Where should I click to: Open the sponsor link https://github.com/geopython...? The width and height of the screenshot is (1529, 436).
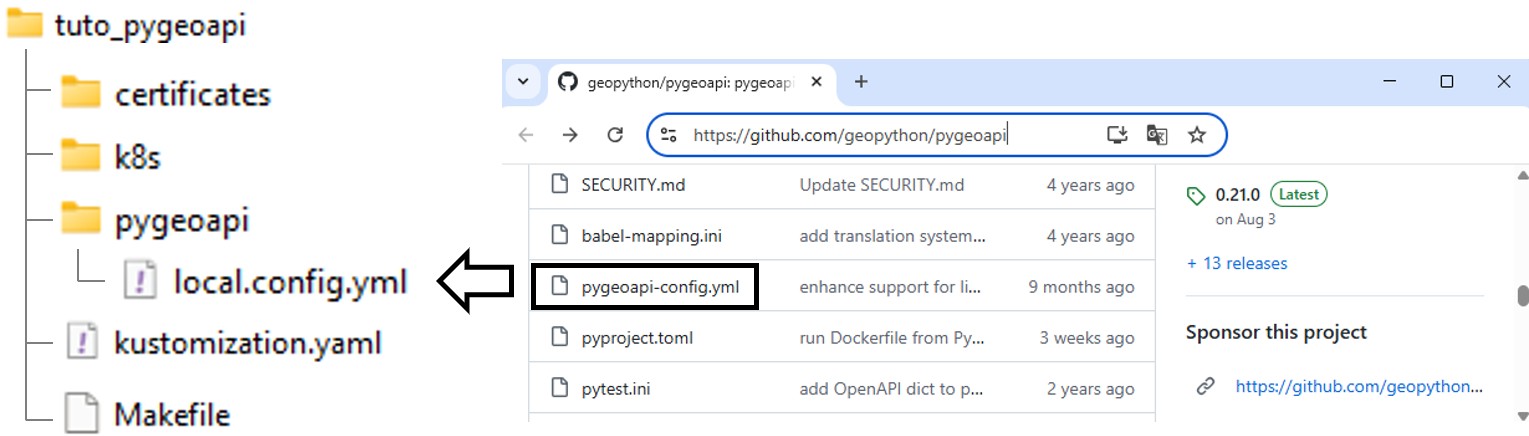pos(1359,386)
